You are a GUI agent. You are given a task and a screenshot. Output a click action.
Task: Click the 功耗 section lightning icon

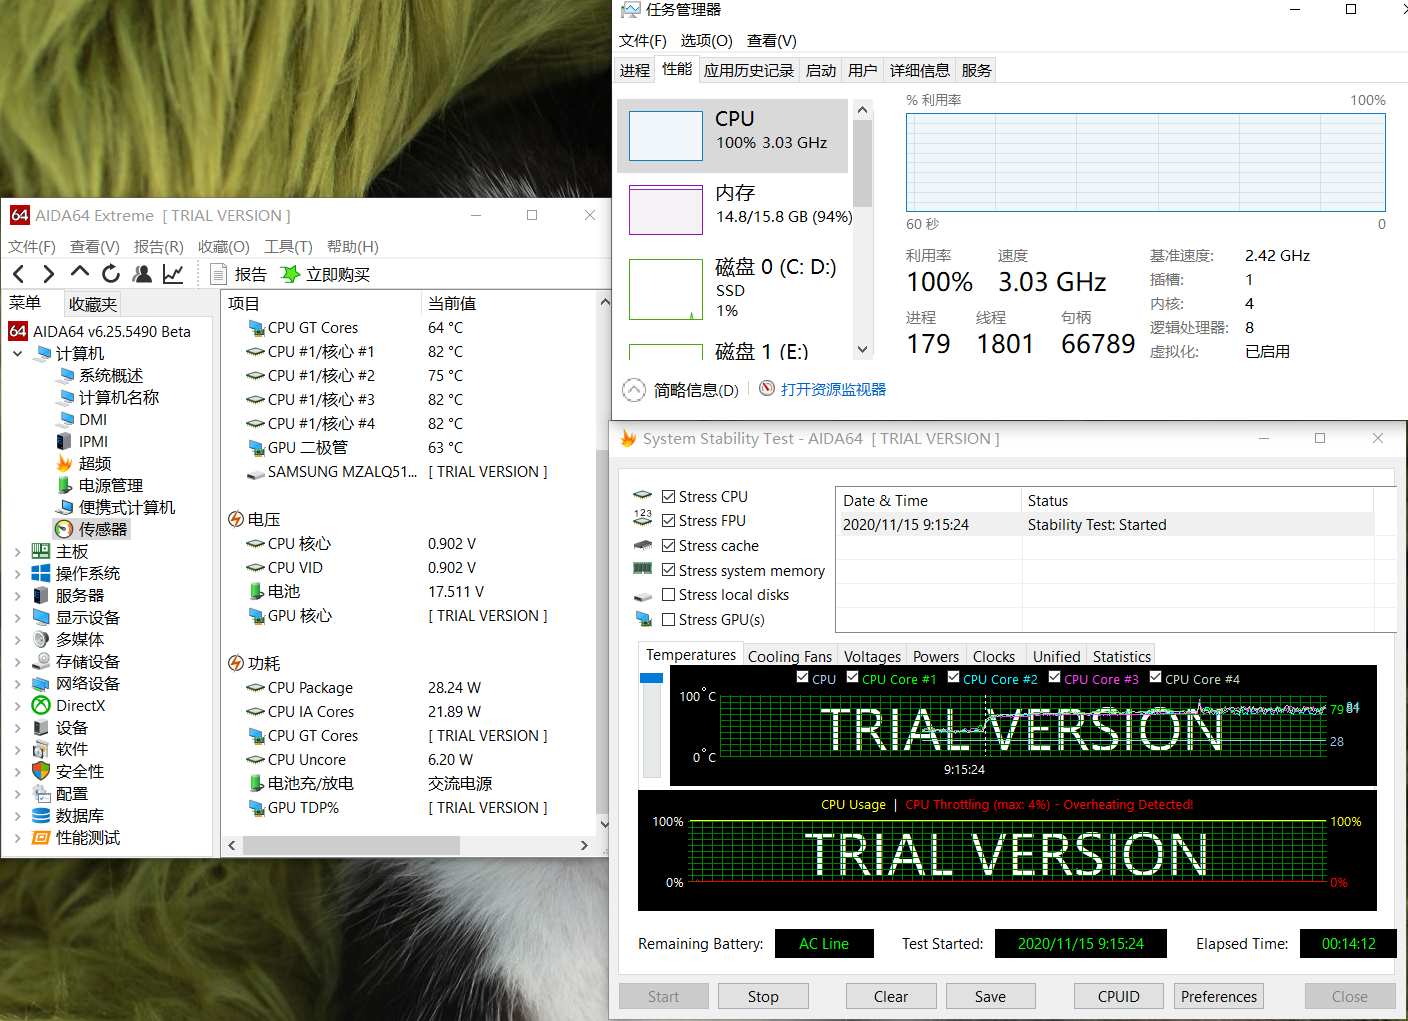click(236, 663)
